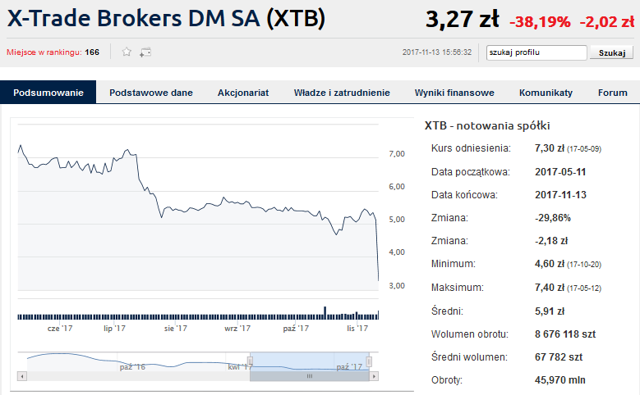Click the highlighted range in the chart navigator
The image size is (640, 395).
309,361
